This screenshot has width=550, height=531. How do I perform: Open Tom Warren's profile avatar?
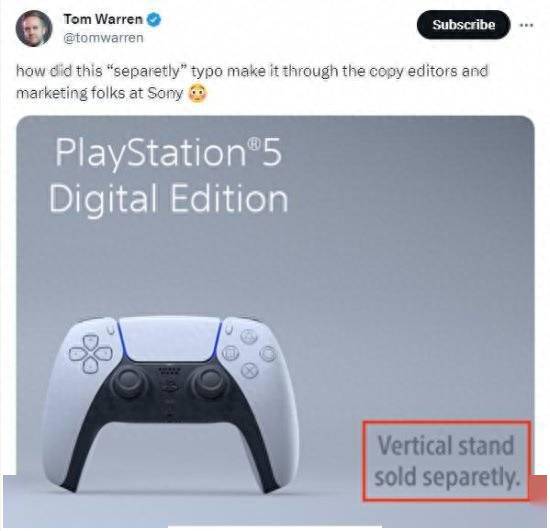pos(34,28)
